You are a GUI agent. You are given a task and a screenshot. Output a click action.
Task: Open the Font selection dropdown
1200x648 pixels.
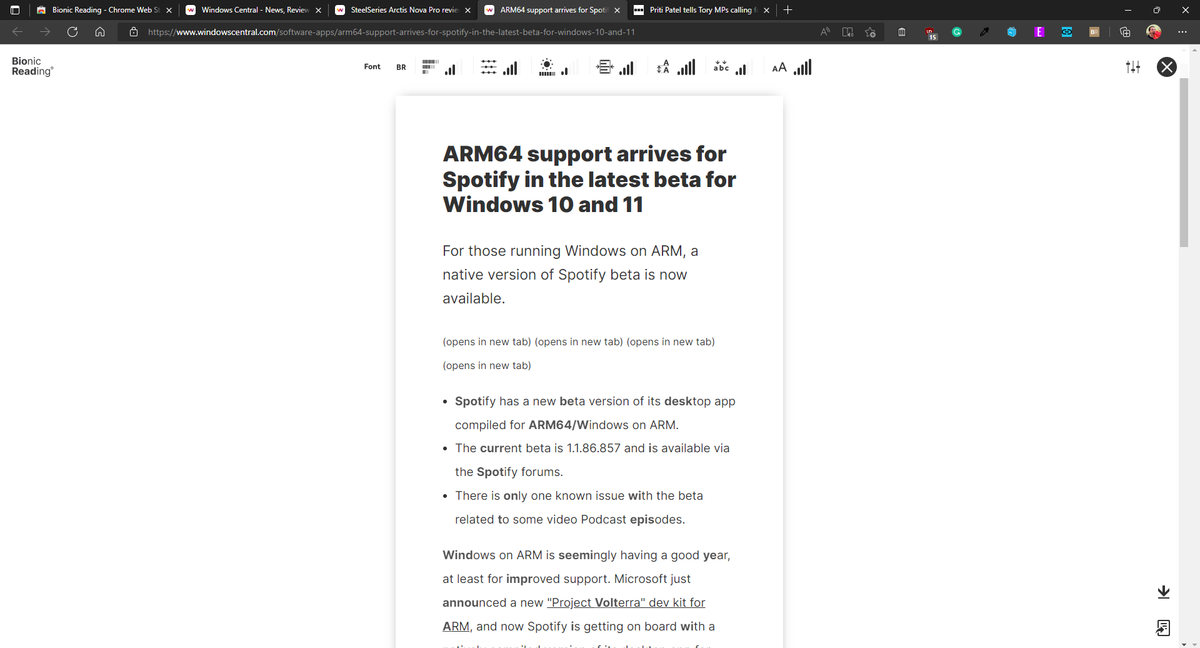point(372,66)
